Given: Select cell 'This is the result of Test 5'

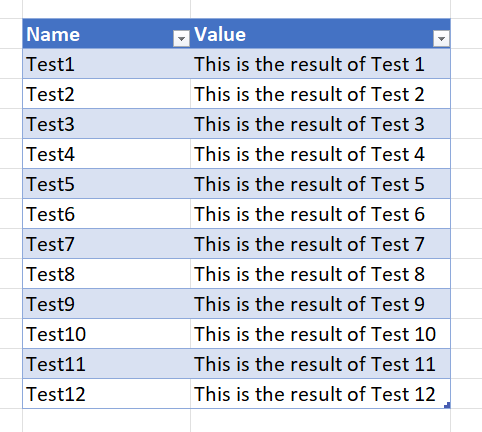Looking at the screenshot, I should point(320,184).
